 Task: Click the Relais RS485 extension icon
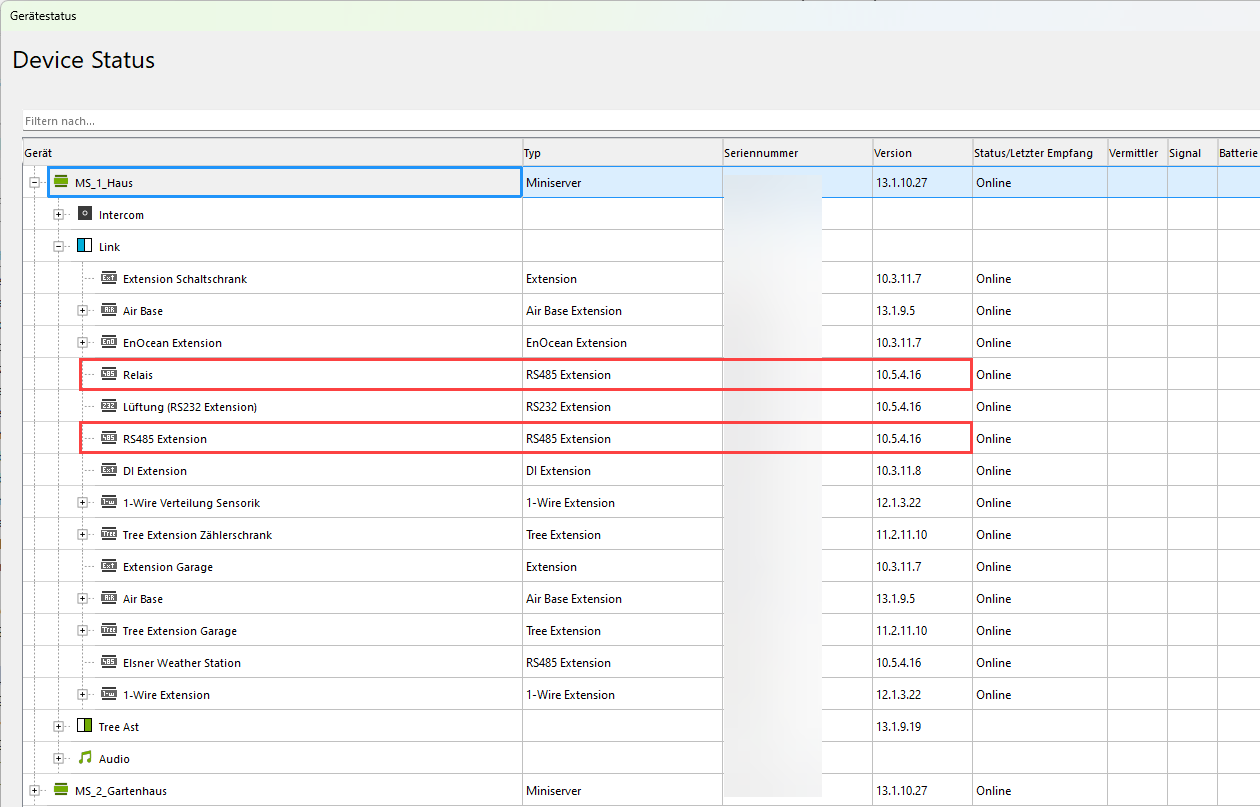click(109, 375)
